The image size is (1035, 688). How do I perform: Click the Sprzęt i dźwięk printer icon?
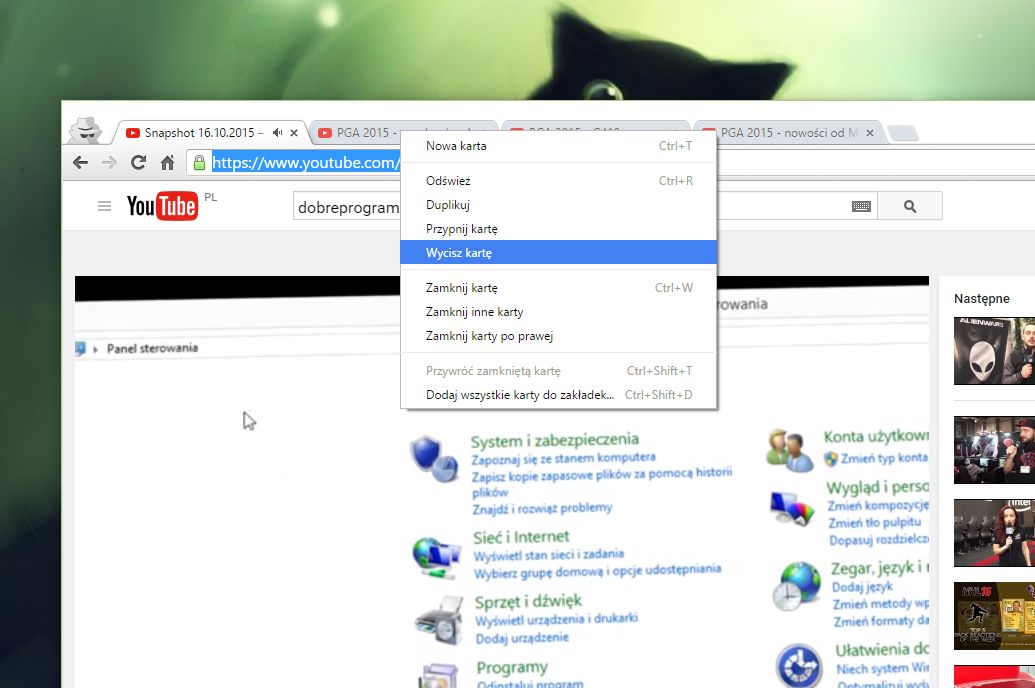coord(439,620)
